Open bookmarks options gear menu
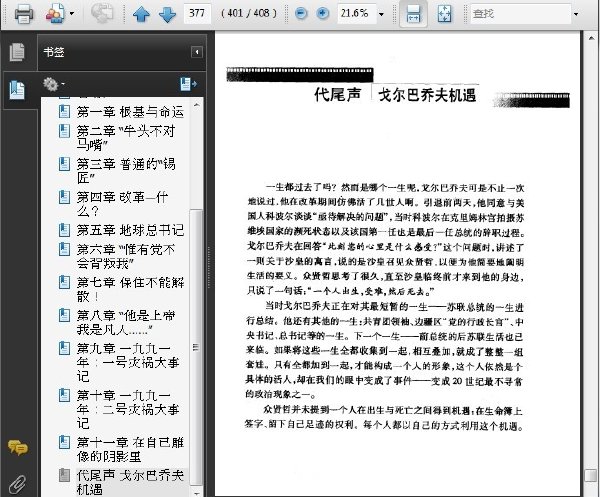 [54, 84]
